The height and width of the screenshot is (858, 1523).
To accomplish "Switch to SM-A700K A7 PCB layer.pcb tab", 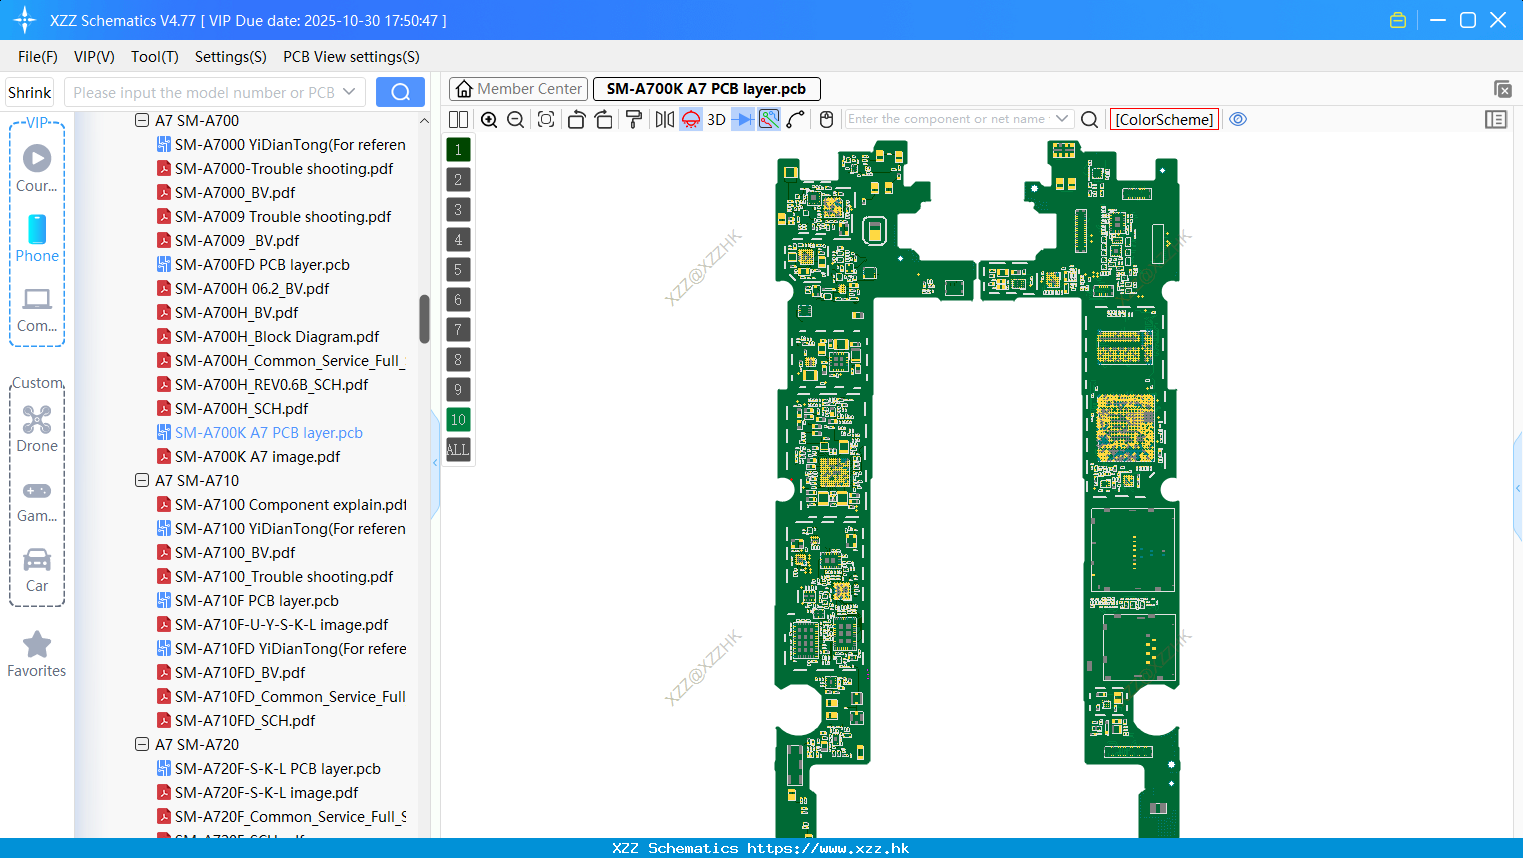I will (706, 89).
